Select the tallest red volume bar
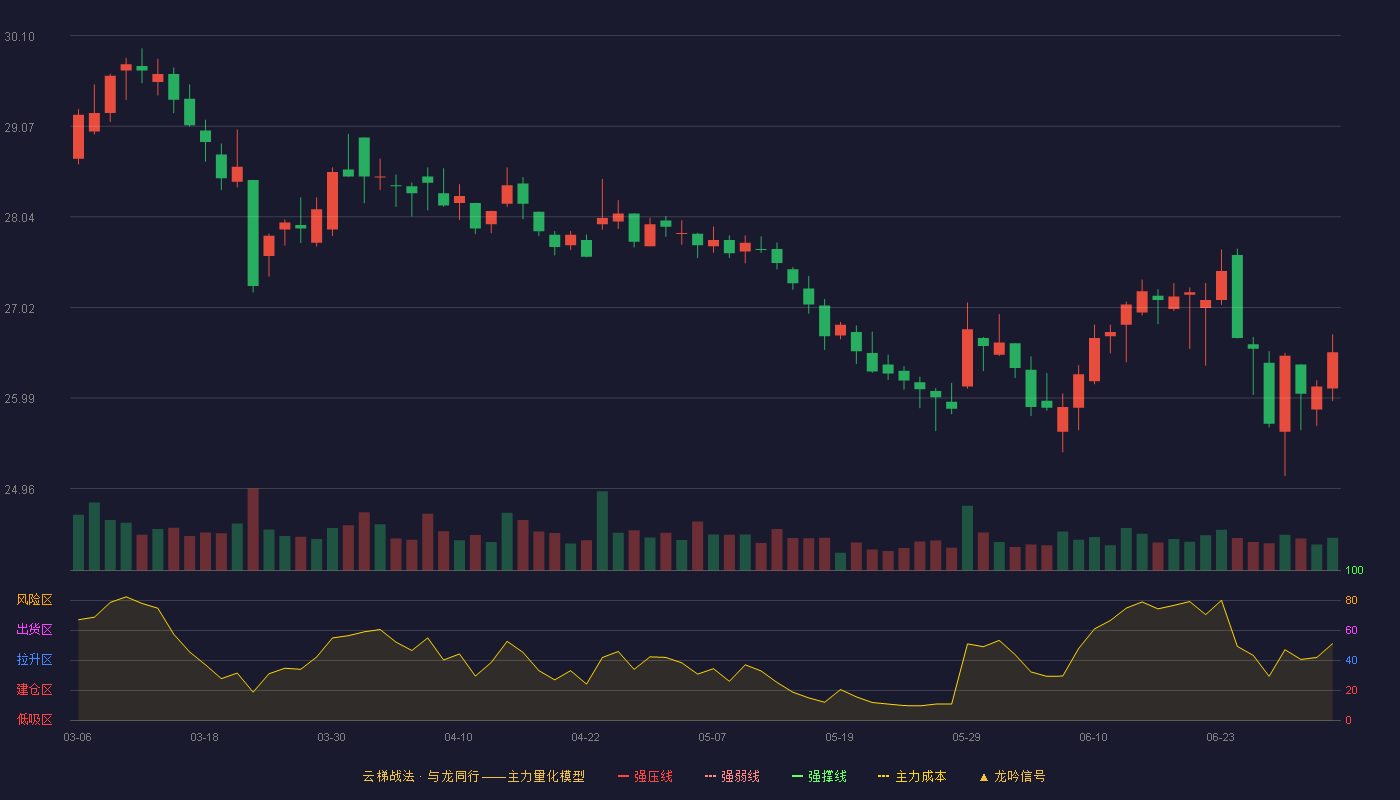Image resolution: width=1400 pixels, height=800 pixels. point(253,530)
